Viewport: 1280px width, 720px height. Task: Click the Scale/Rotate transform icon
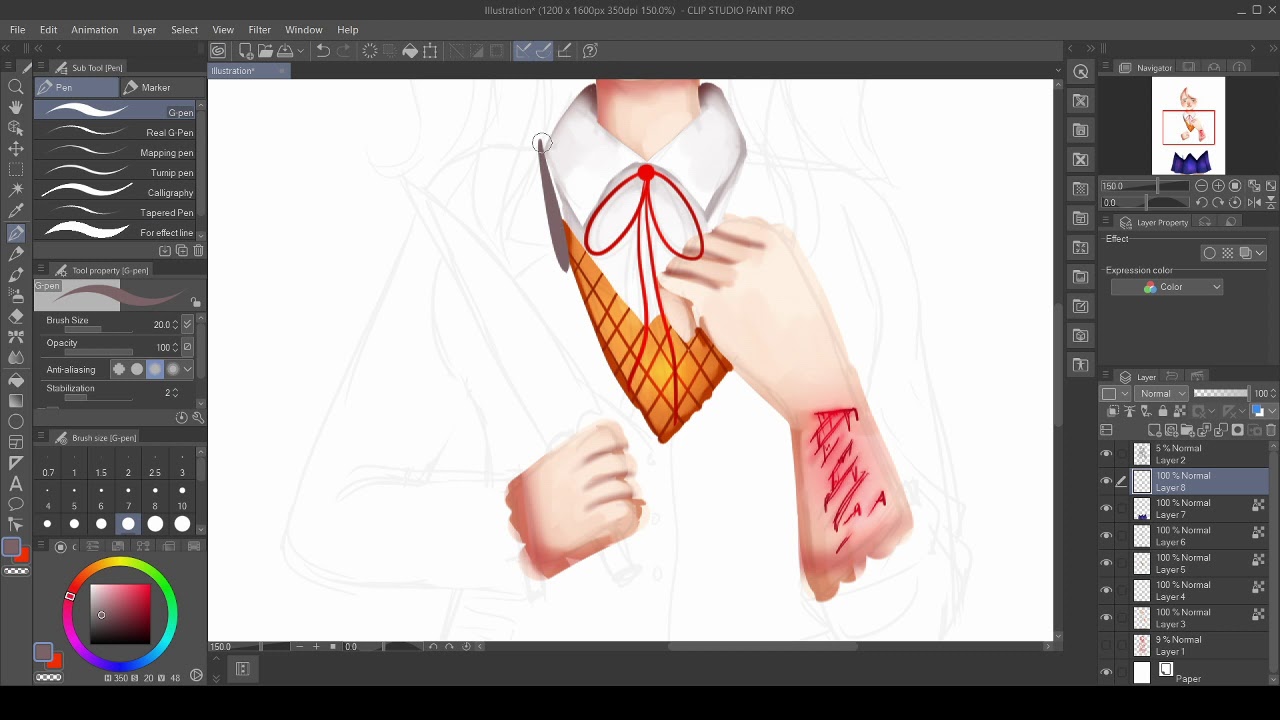pyautogui.click(x=430, y=50)
